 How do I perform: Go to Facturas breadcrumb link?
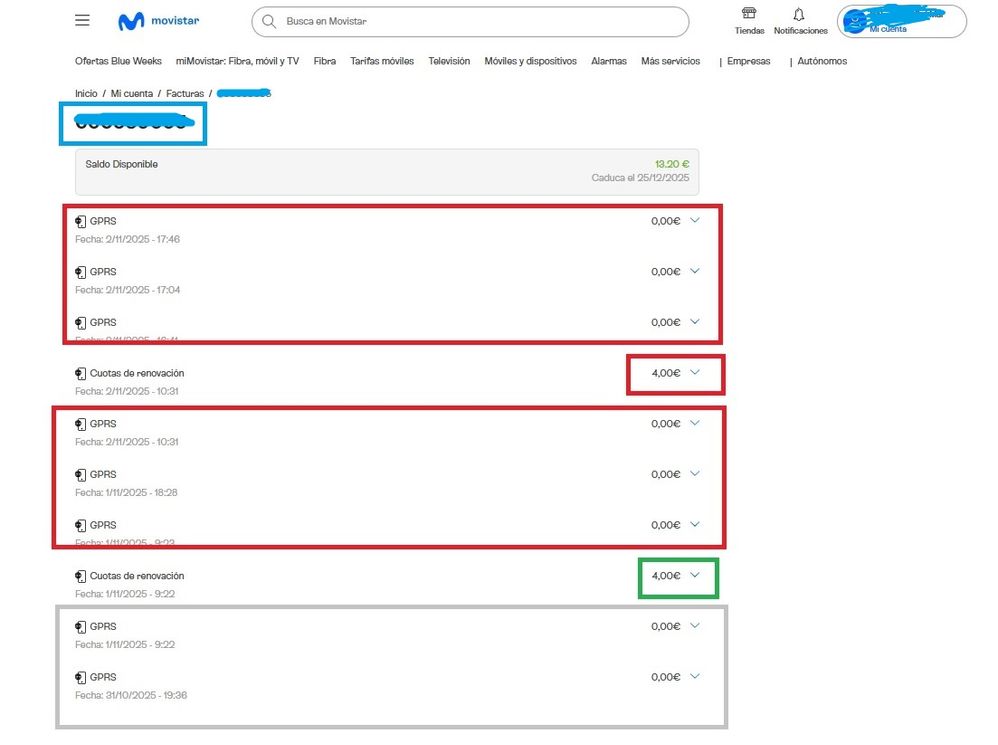(185, 93)
